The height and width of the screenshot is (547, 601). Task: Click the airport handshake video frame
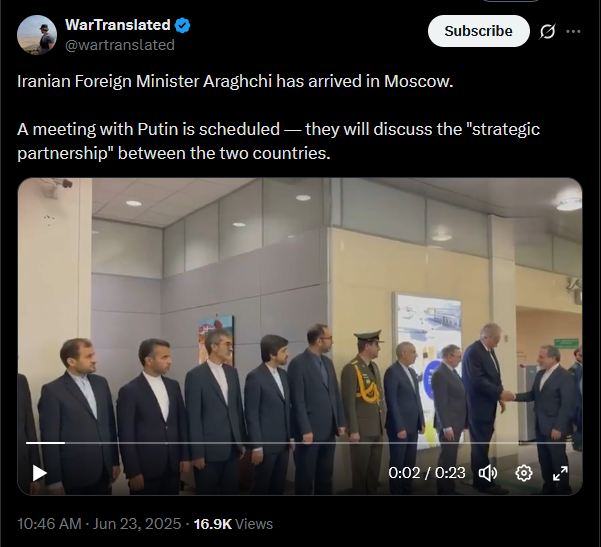pos(300,336)
